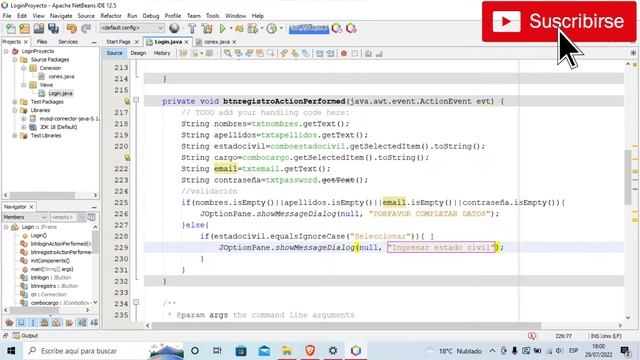Open the Output panel button
640x360 pixels.
25,336
